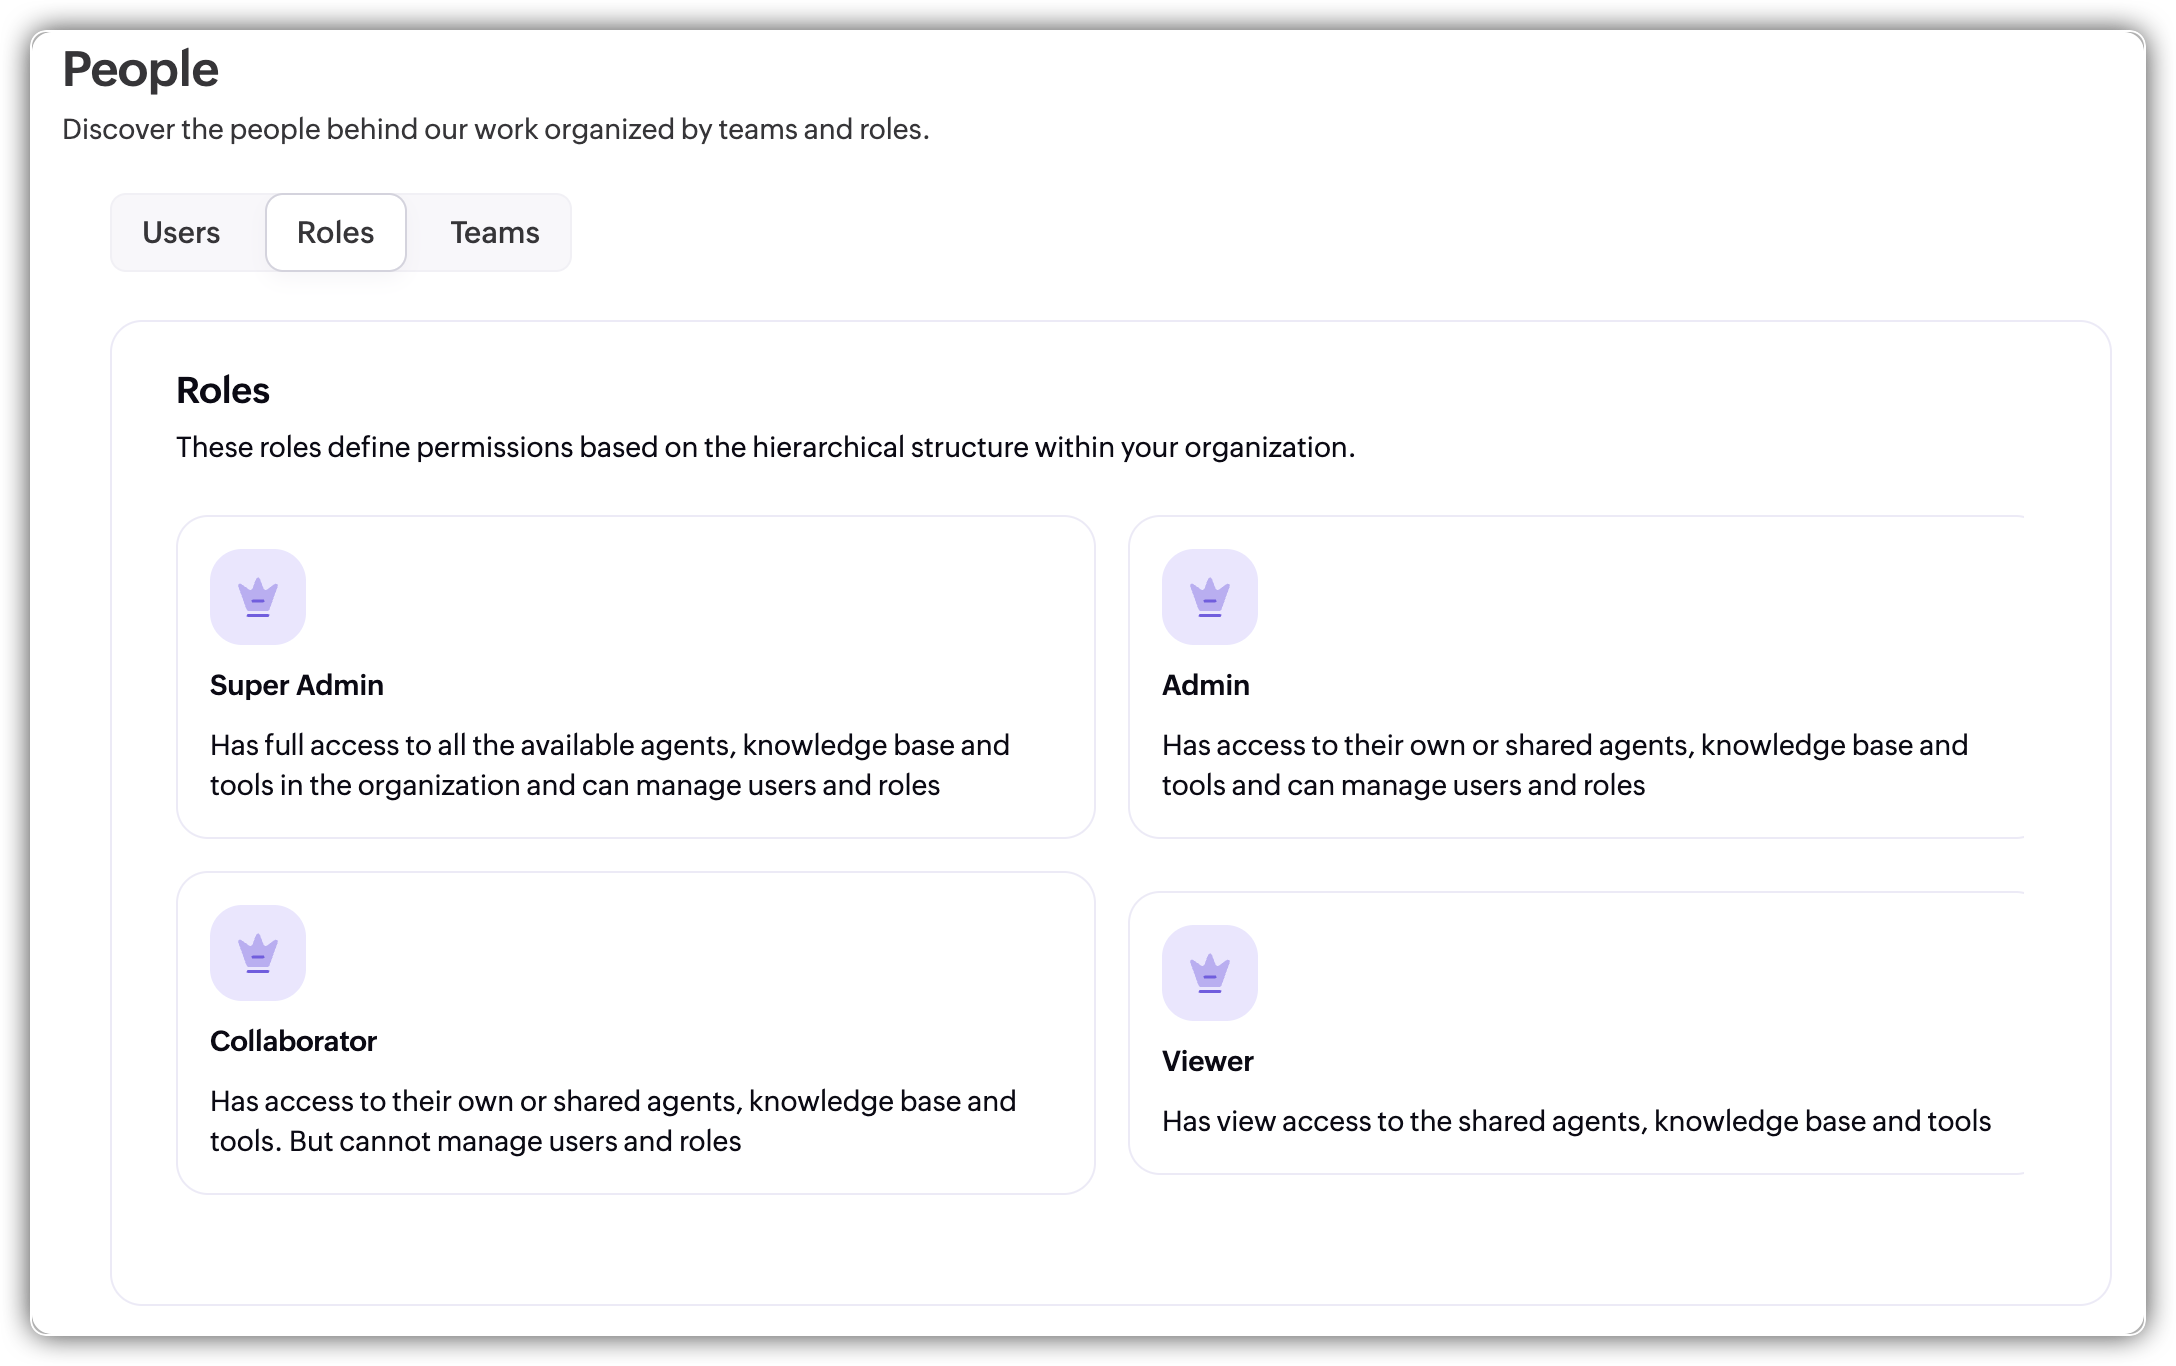Click the Collaborator permissions description text
The height and width of the screenshot is (1366, 2176).
pos(612,1121)
